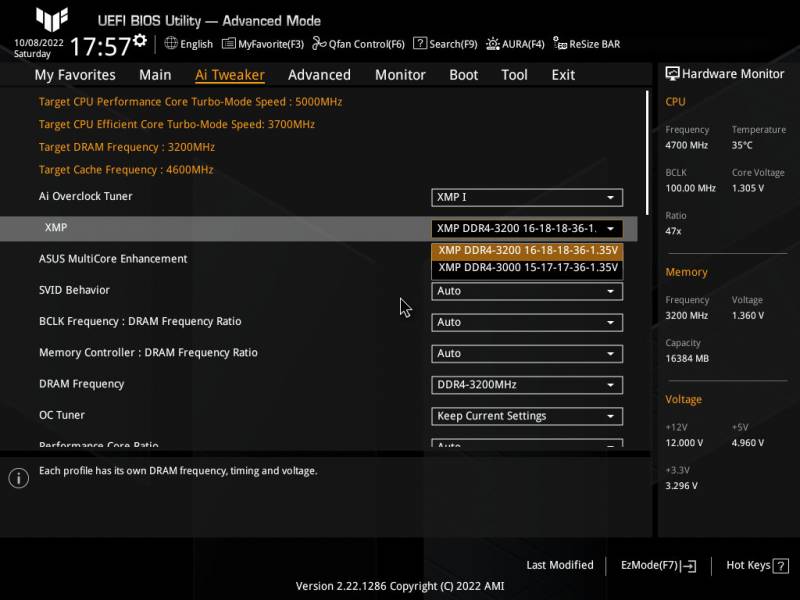Select the Ai Overclock Tuner label
800x600 pixels.
tap(85, 196)
